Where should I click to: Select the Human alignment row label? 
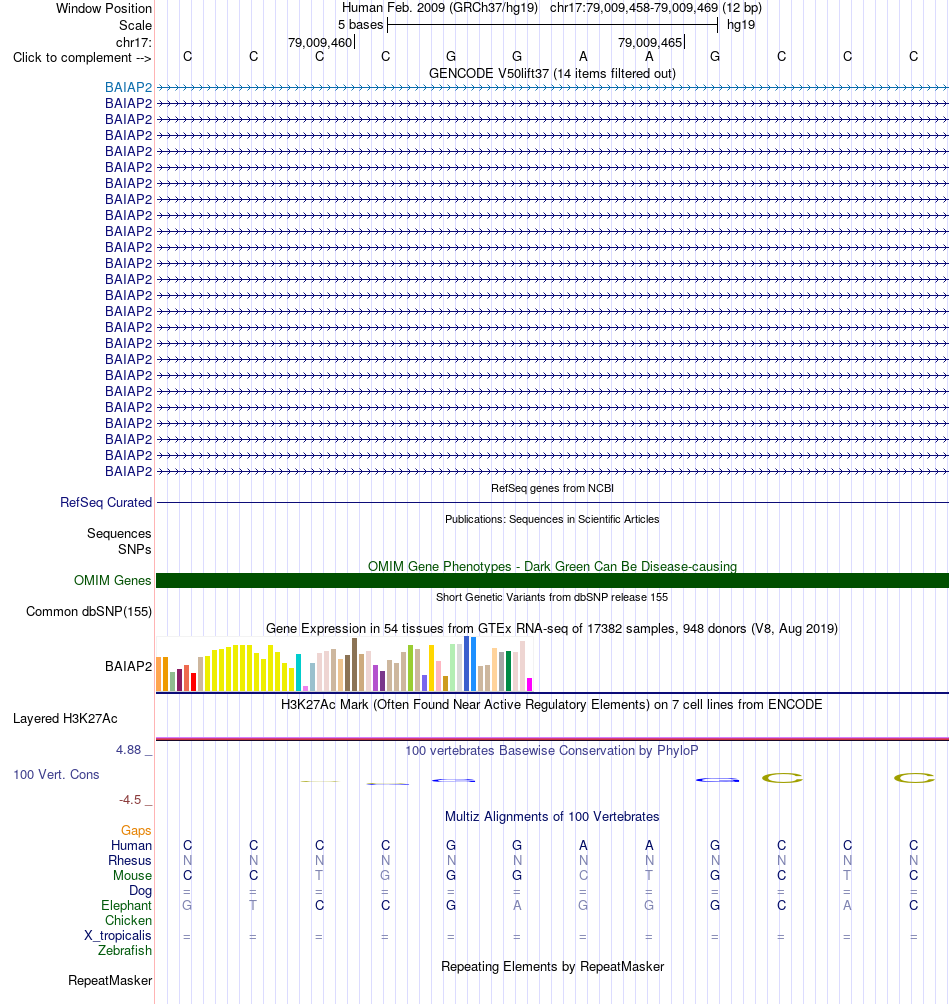pos(131,845)
